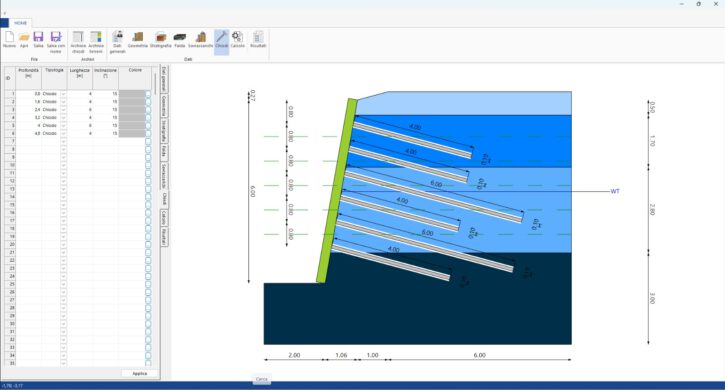Click the gray Colore swatch in row 6
This screenshot has width=725, height=390.
[x=132, y=133]
